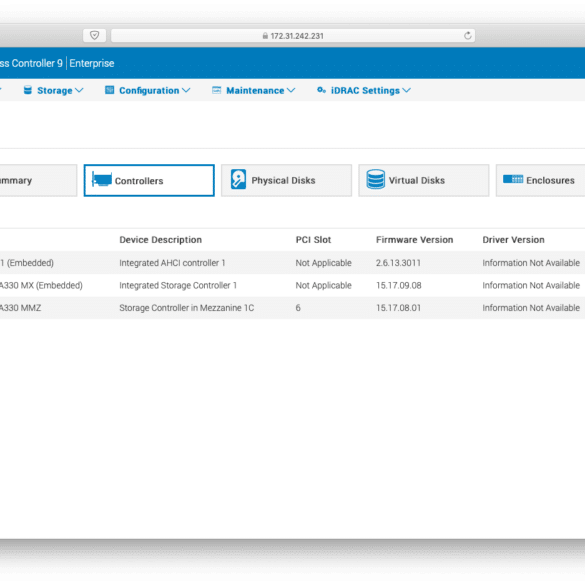Open the Maintenance menu

254,90
